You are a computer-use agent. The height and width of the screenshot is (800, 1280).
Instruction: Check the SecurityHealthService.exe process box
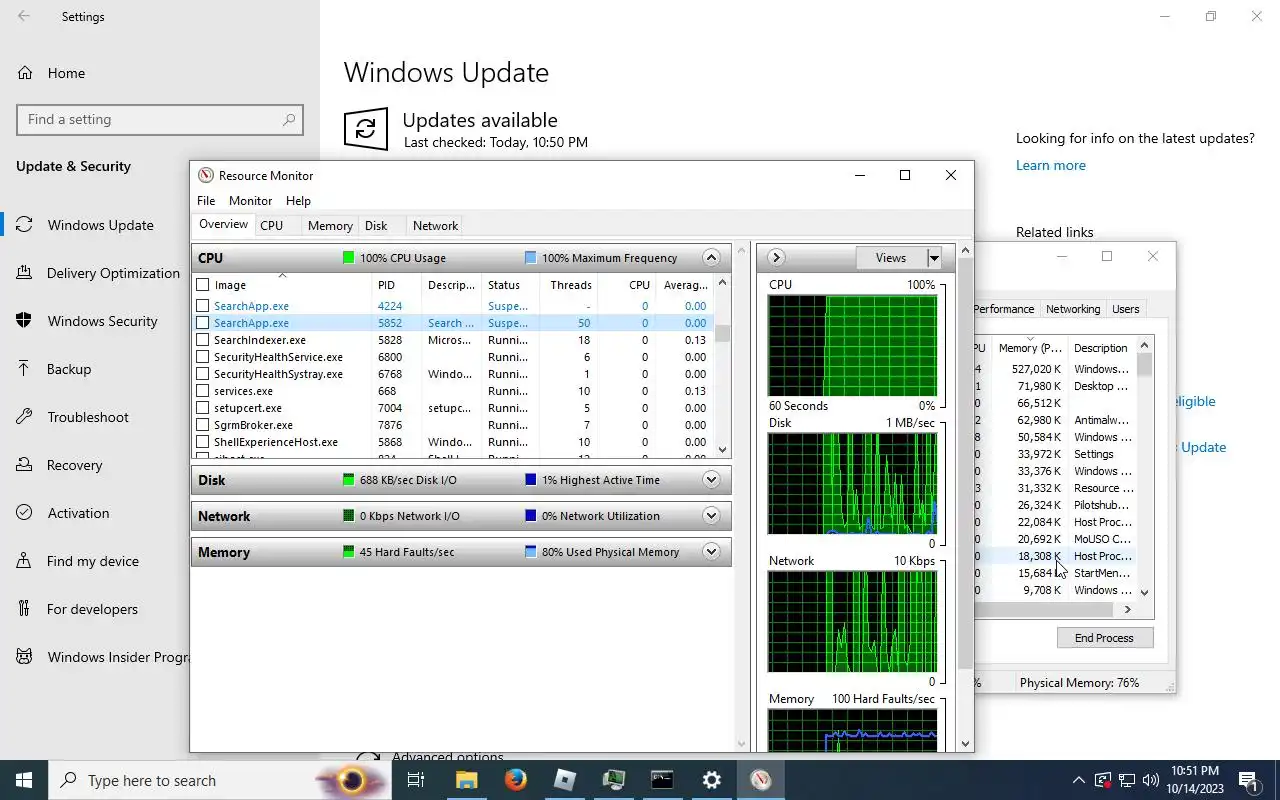click(203, 357)
